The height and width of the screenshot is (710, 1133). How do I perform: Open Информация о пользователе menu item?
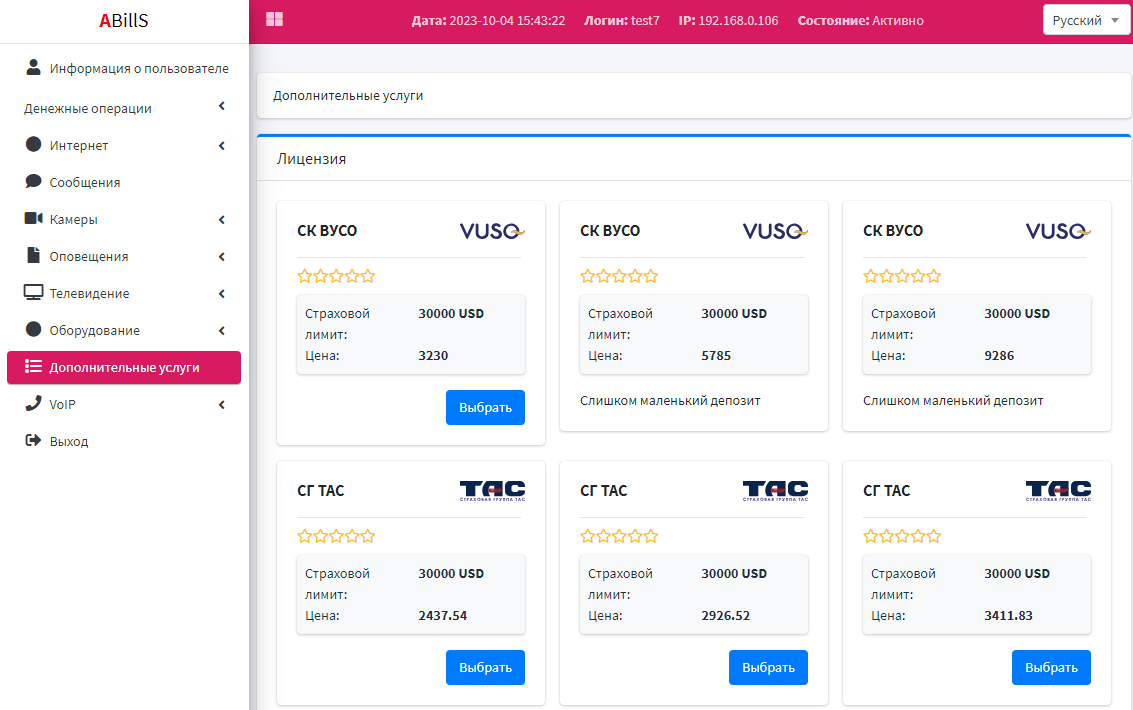tap(124, 69)
